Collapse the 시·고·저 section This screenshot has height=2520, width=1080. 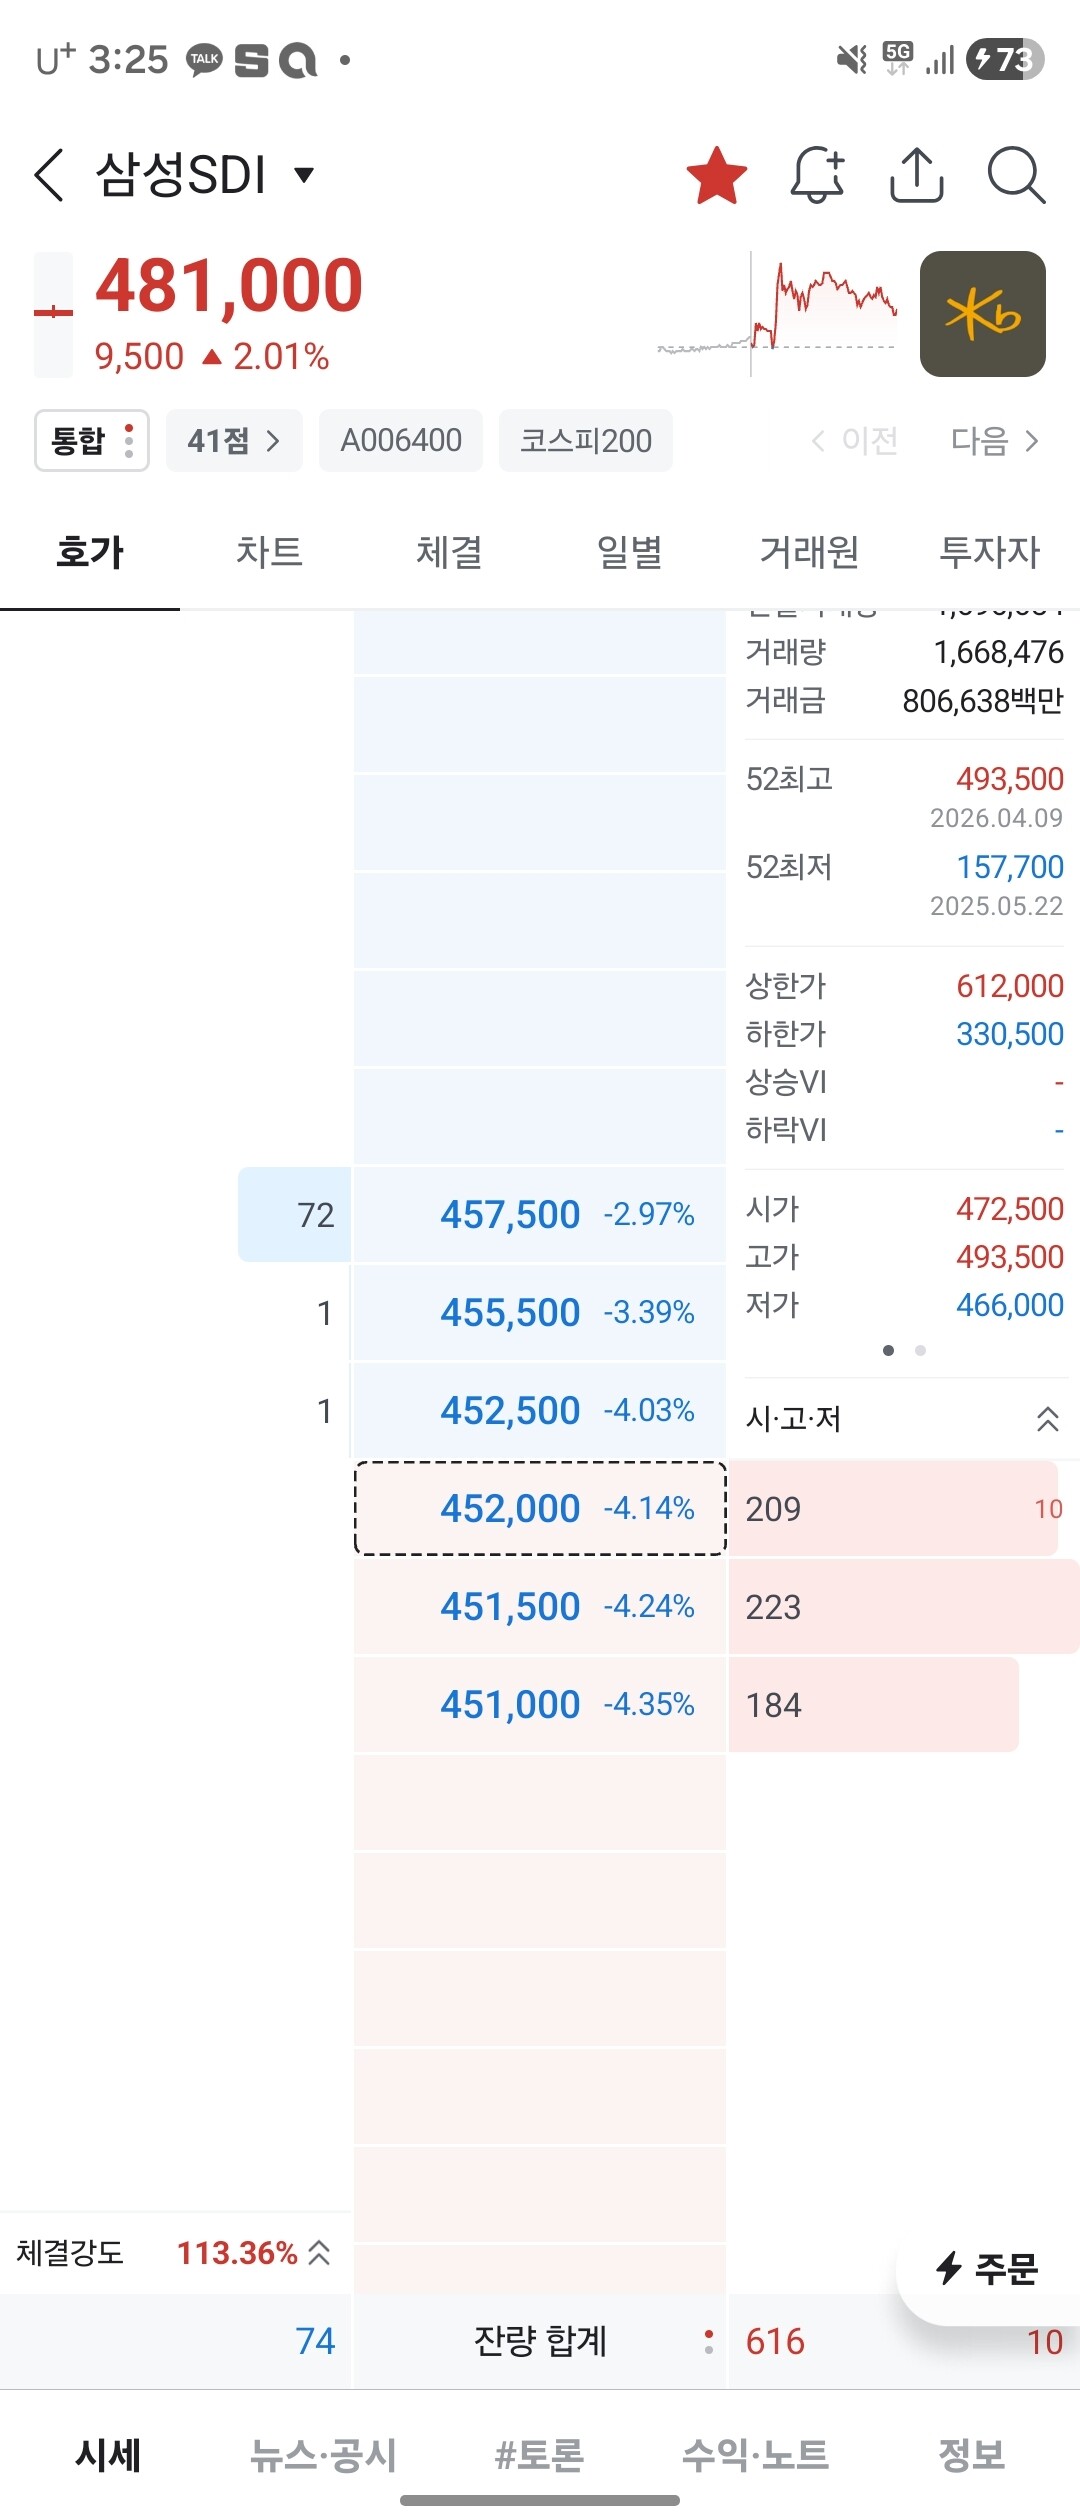1047,1418
